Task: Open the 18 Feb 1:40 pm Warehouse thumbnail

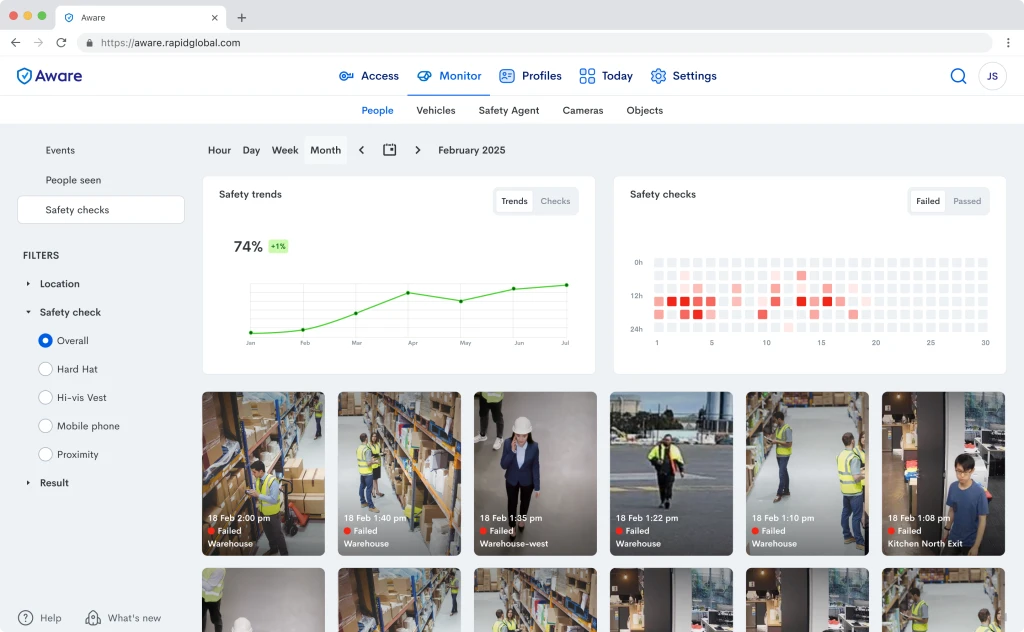Action: coord(399,473)
